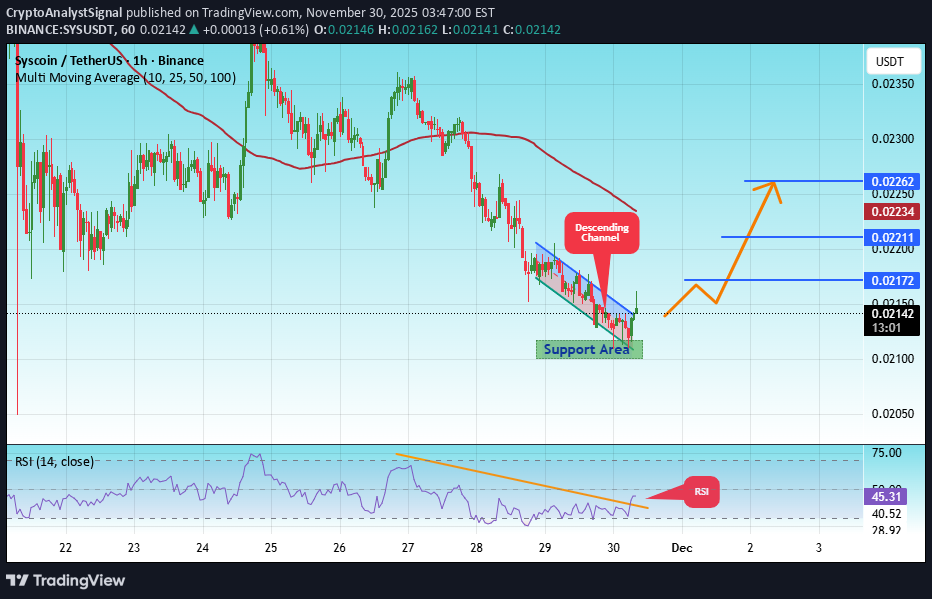Click the green Support Area label
932x599 pixels.
pos(589,349)
